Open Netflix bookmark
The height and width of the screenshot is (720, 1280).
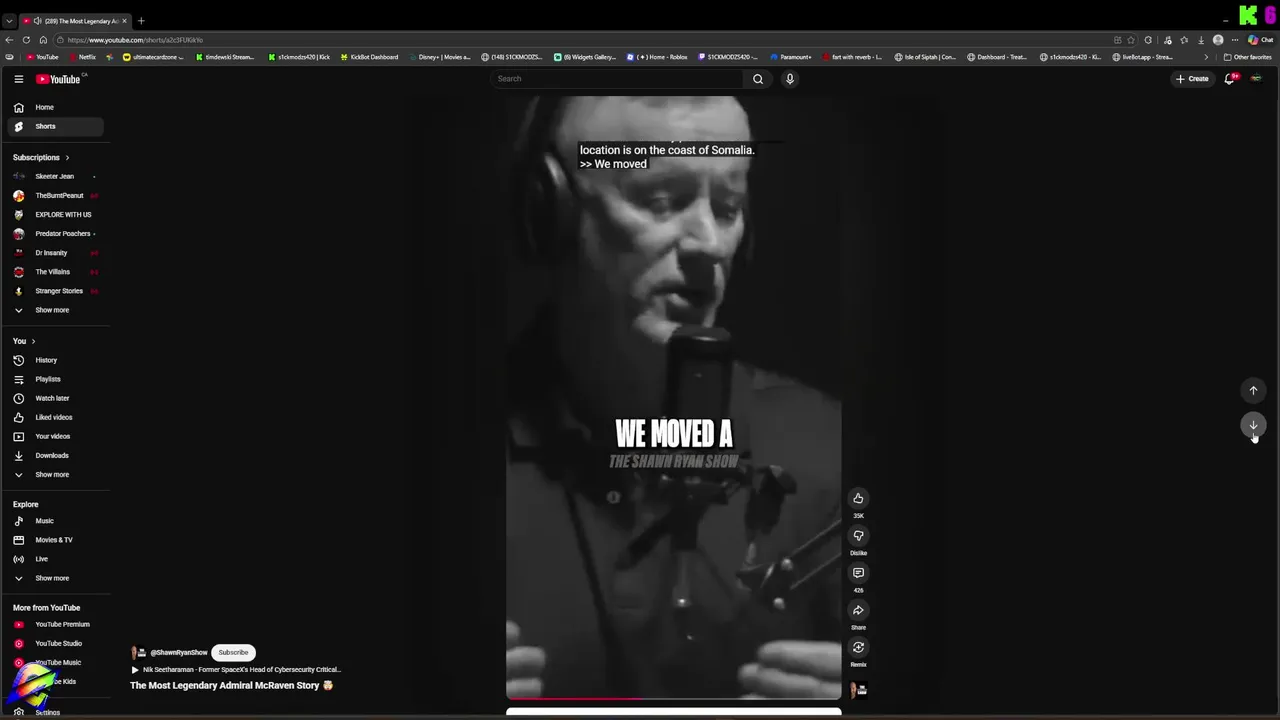[x=82, y=57]
